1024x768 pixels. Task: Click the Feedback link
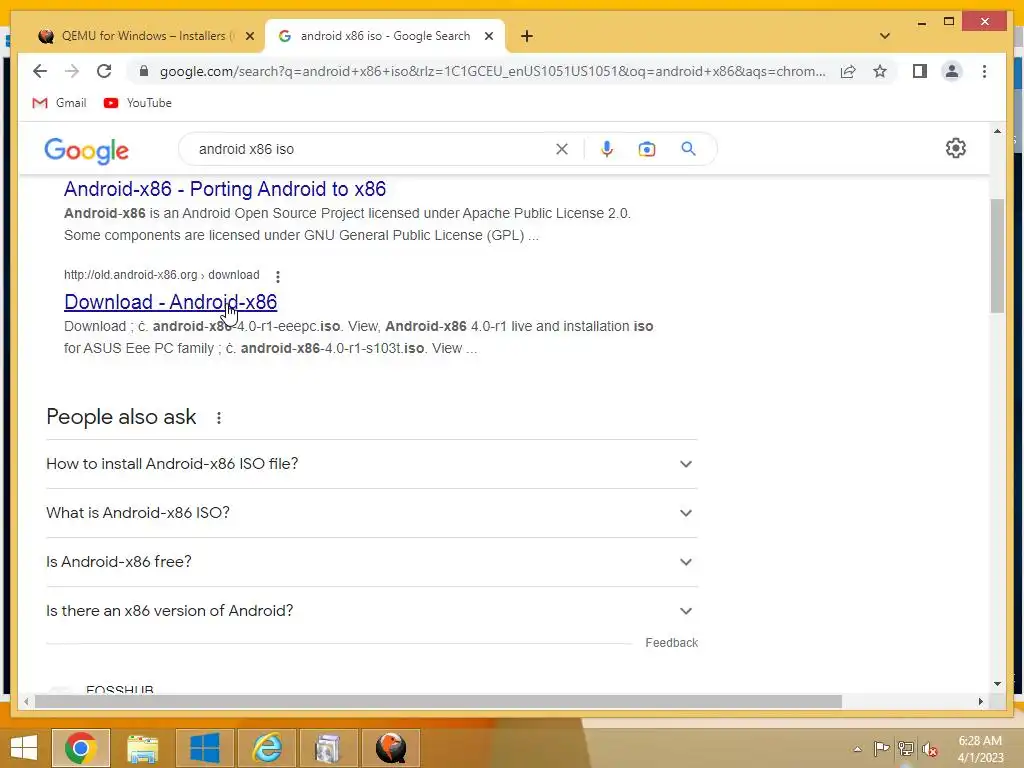click(x=671, y=643)
